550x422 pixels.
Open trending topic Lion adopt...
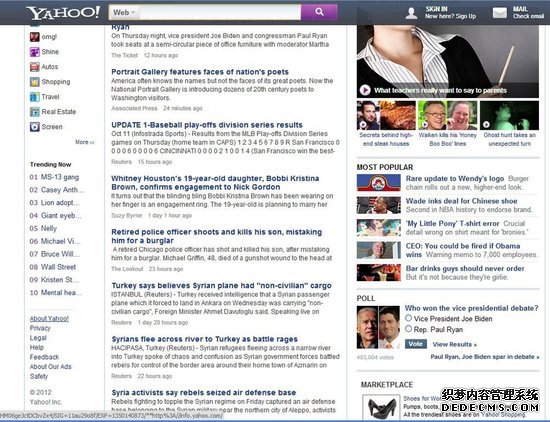tap(60, 203)
